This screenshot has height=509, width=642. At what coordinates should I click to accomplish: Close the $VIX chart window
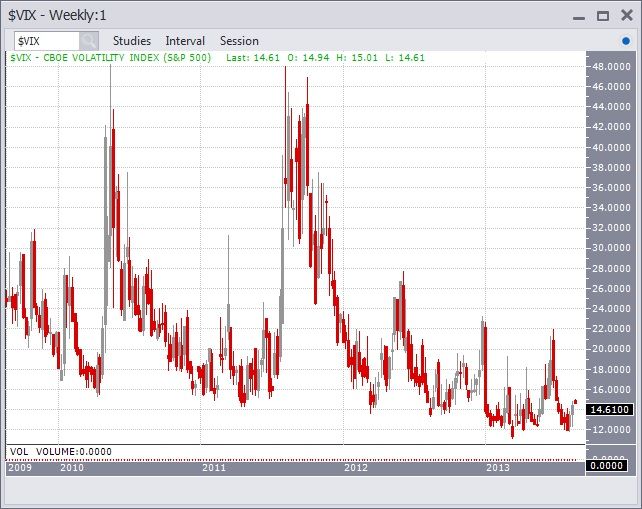[626, 16]
